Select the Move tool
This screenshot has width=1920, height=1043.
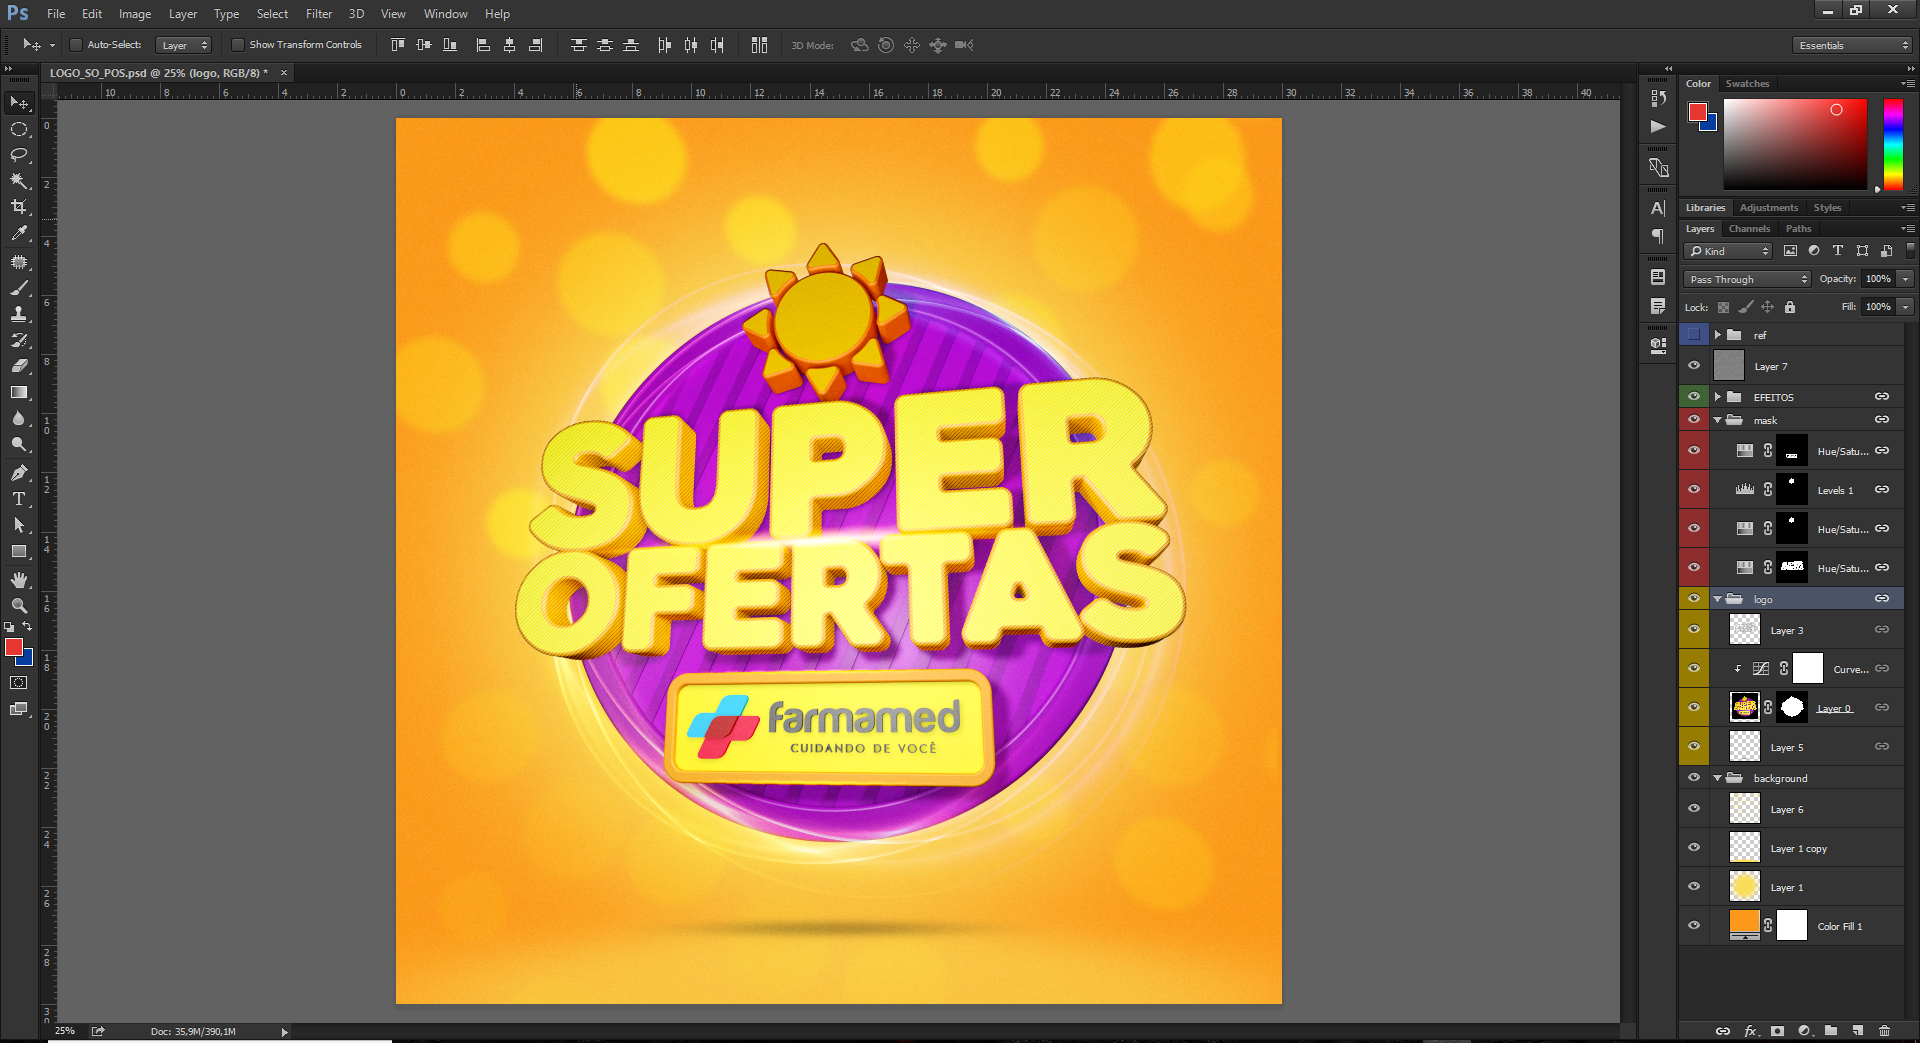point(19,103)
